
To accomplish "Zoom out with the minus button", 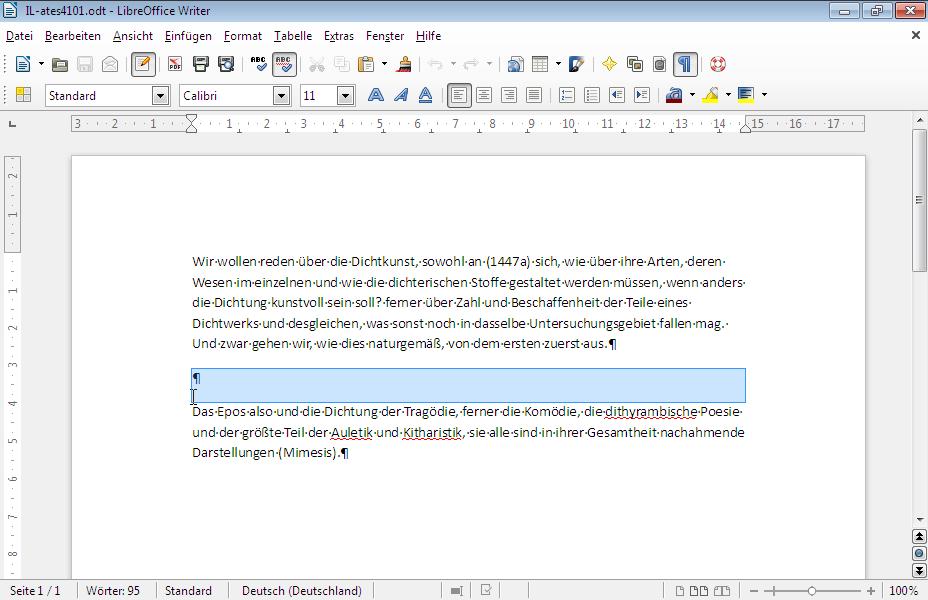I will click(754, 591).
